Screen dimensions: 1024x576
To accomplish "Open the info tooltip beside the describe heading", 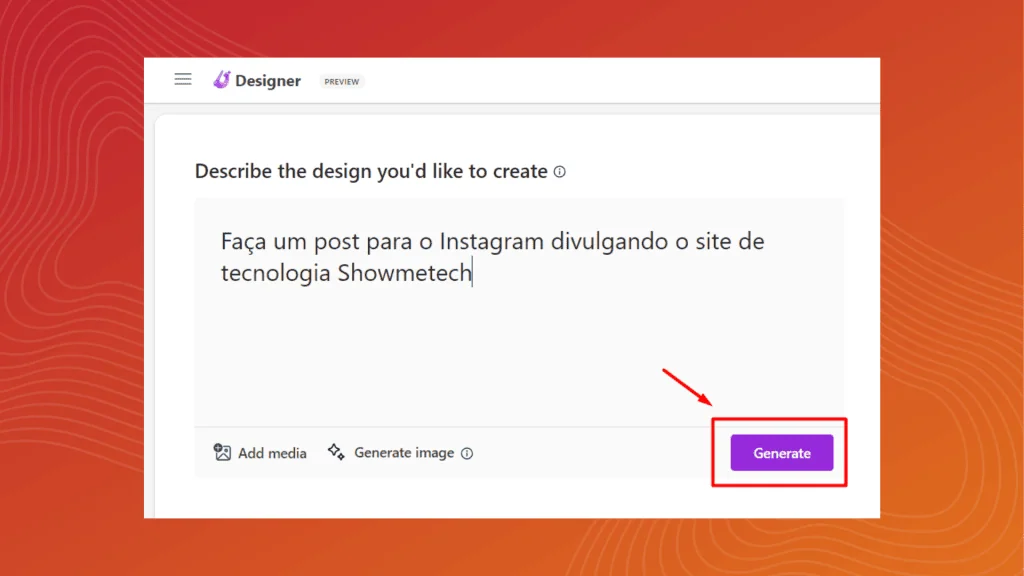I will (559, 171).
